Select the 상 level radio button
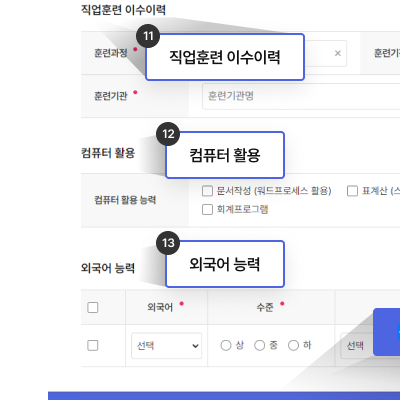Image resolution: width=400 pixels, height=400 pixels. [226, 345]
